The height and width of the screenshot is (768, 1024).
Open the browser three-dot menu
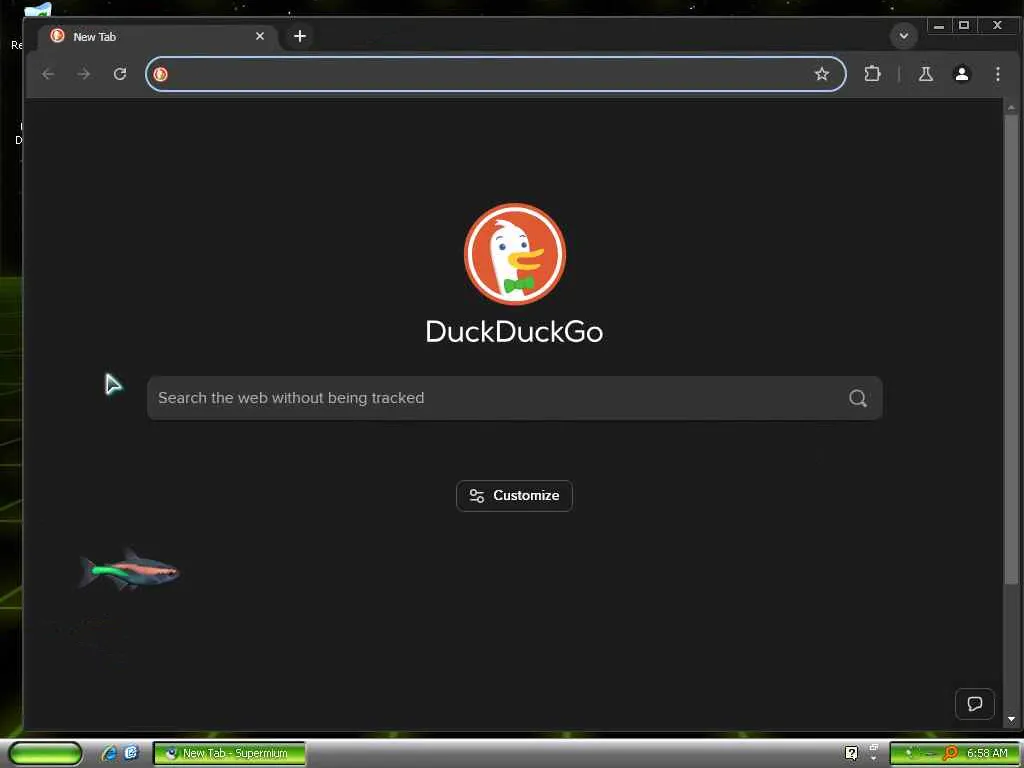(x=998, y=74)
